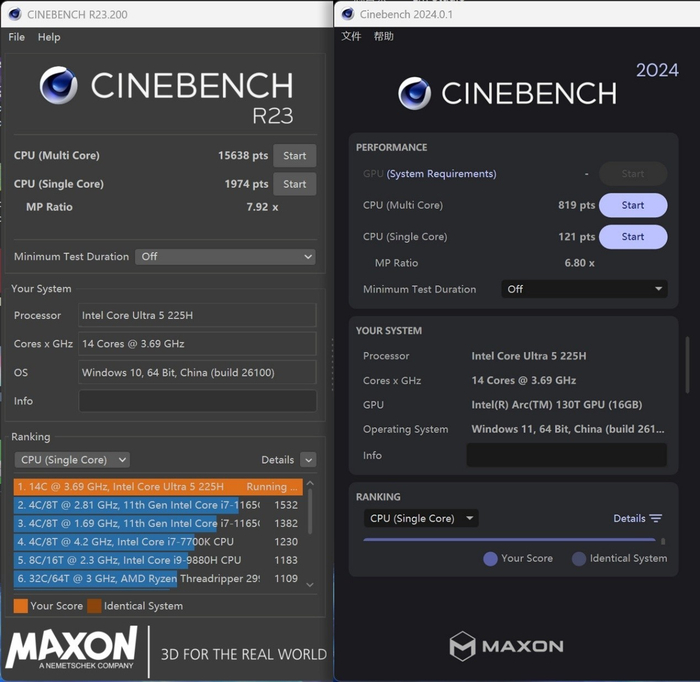This screenshot has height=682, width=700.
Task: Click the Cinebench 2024 title bar icon
Action: (x=348, y=14)
